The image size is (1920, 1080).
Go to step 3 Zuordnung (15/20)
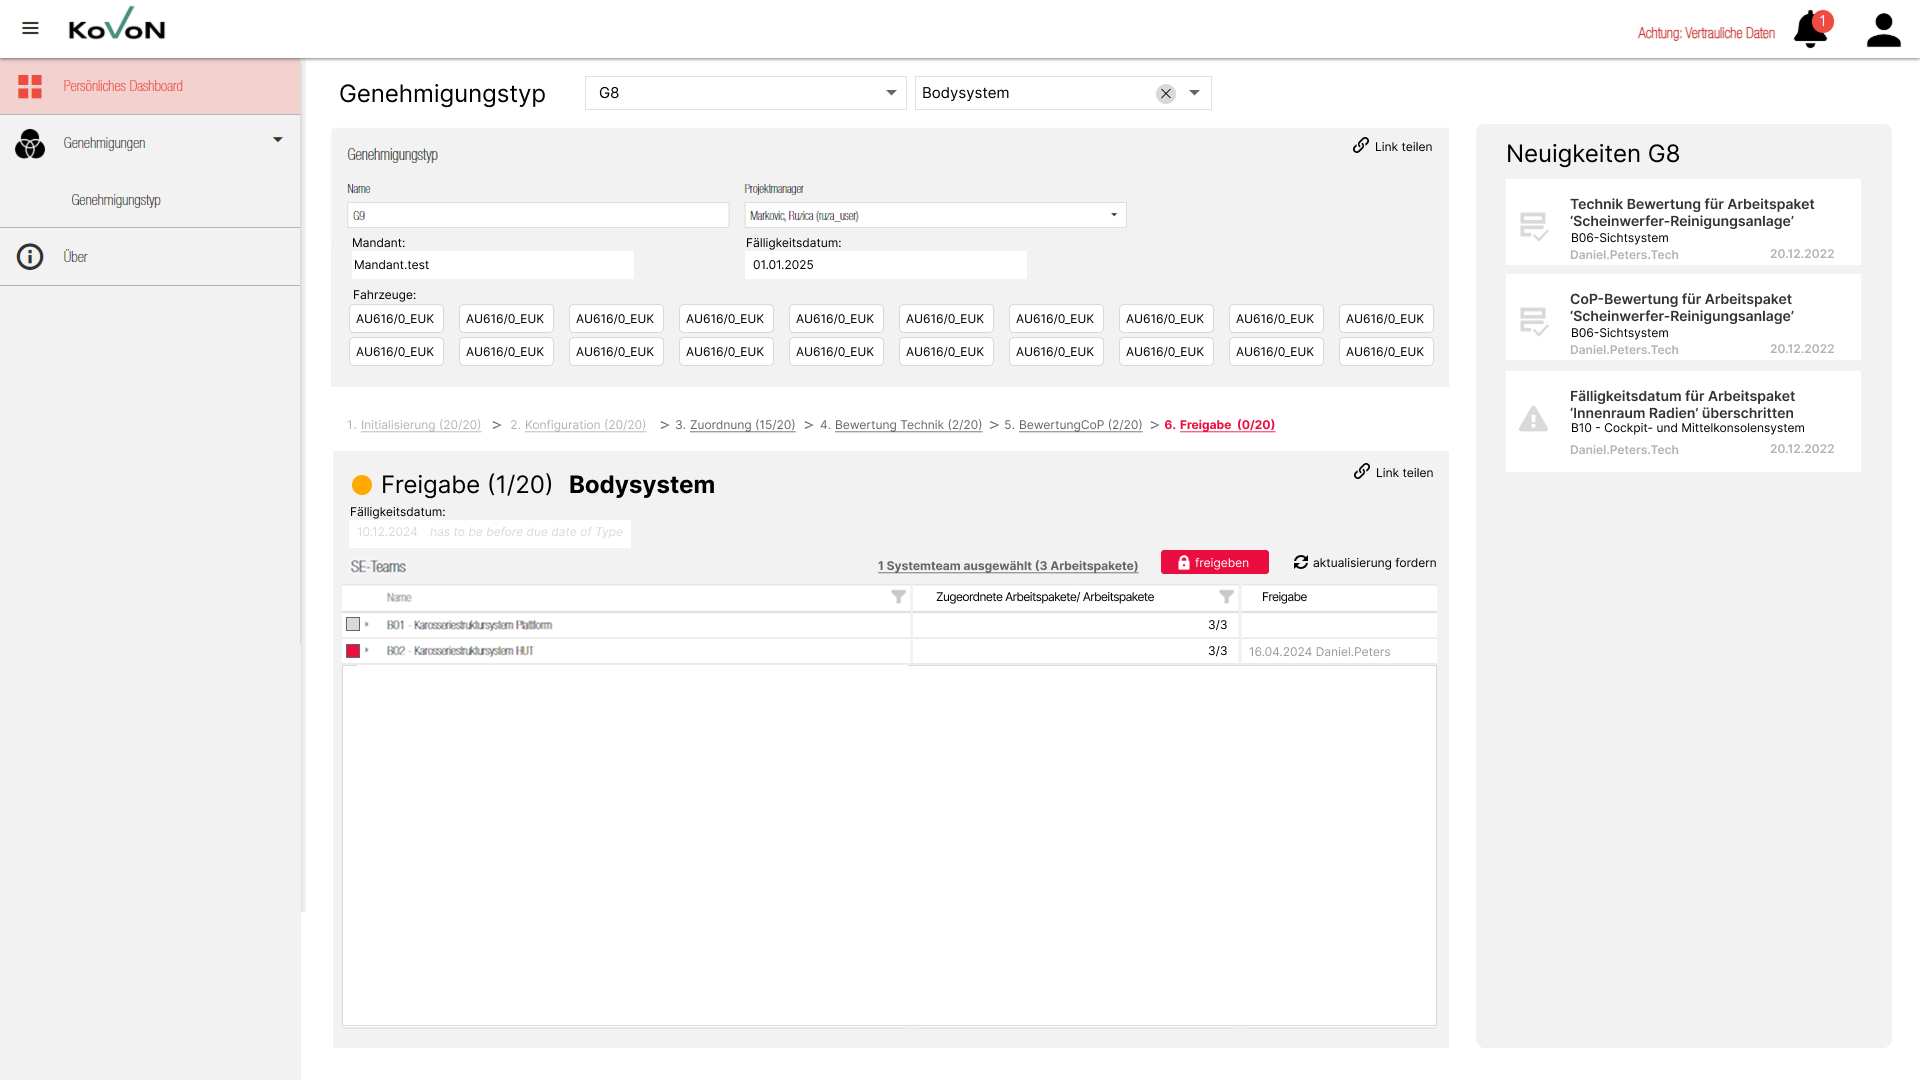742,425
